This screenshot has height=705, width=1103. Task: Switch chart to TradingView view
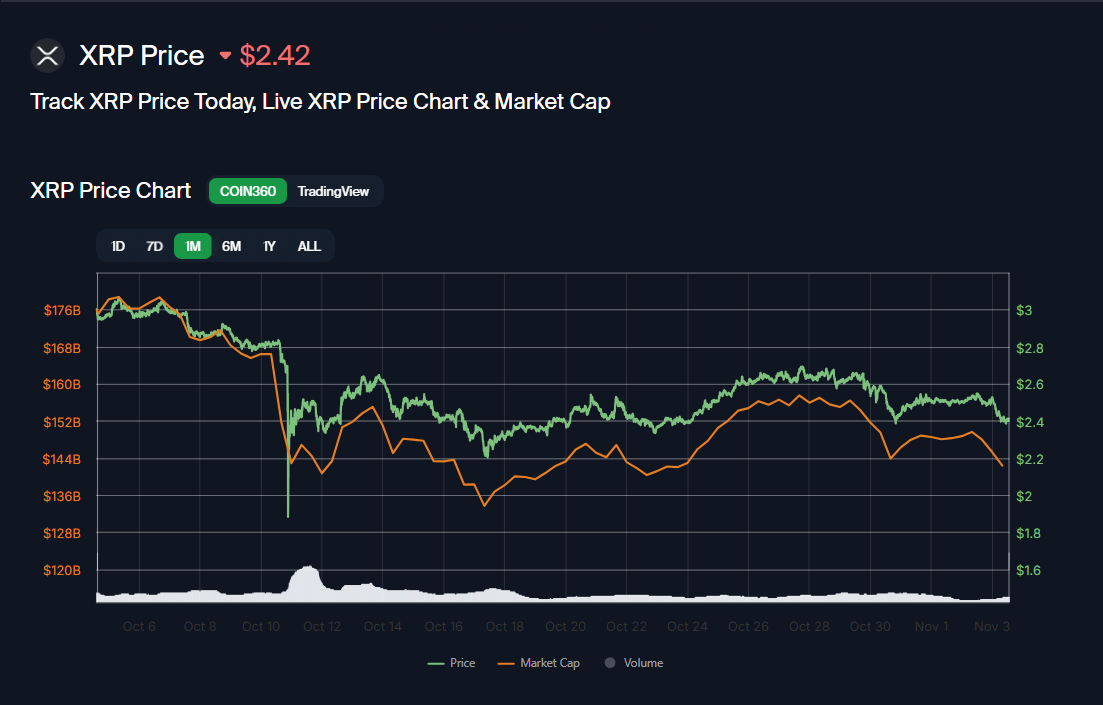coord(333,191)
